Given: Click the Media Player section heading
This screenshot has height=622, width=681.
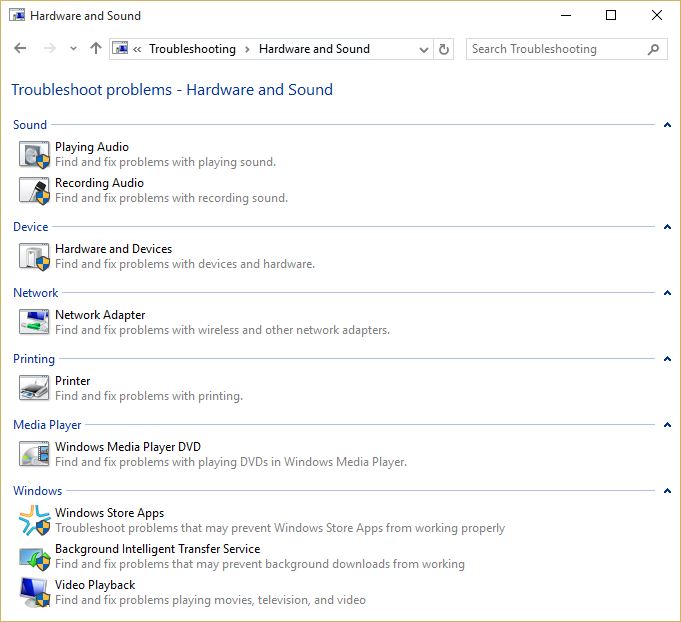Looking at the screenshot, I should tap(47, 425).
